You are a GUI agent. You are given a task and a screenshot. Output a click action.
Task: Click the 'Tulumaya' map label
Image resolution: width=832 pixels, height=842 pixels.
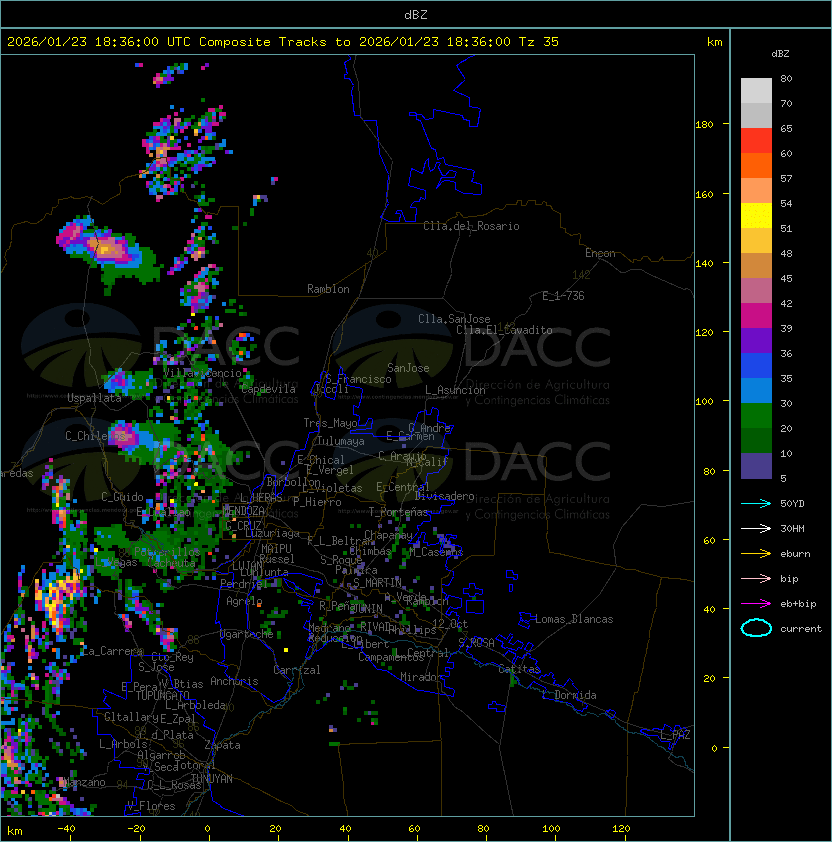pos(341,441)
